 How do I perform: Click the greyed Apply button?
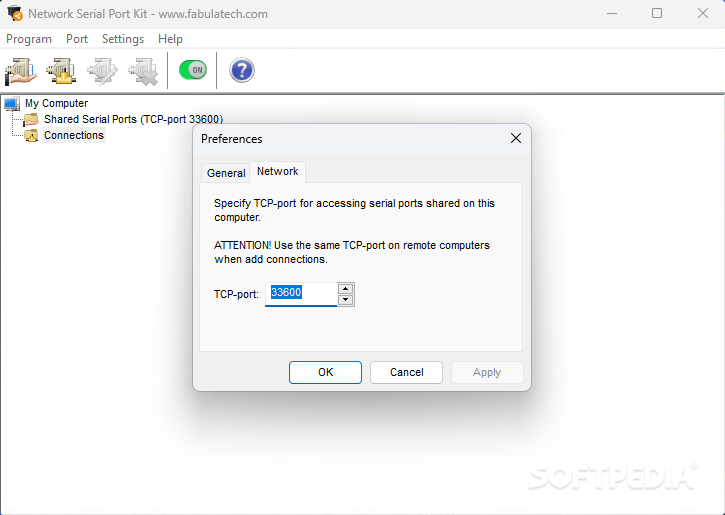[487, 372]
